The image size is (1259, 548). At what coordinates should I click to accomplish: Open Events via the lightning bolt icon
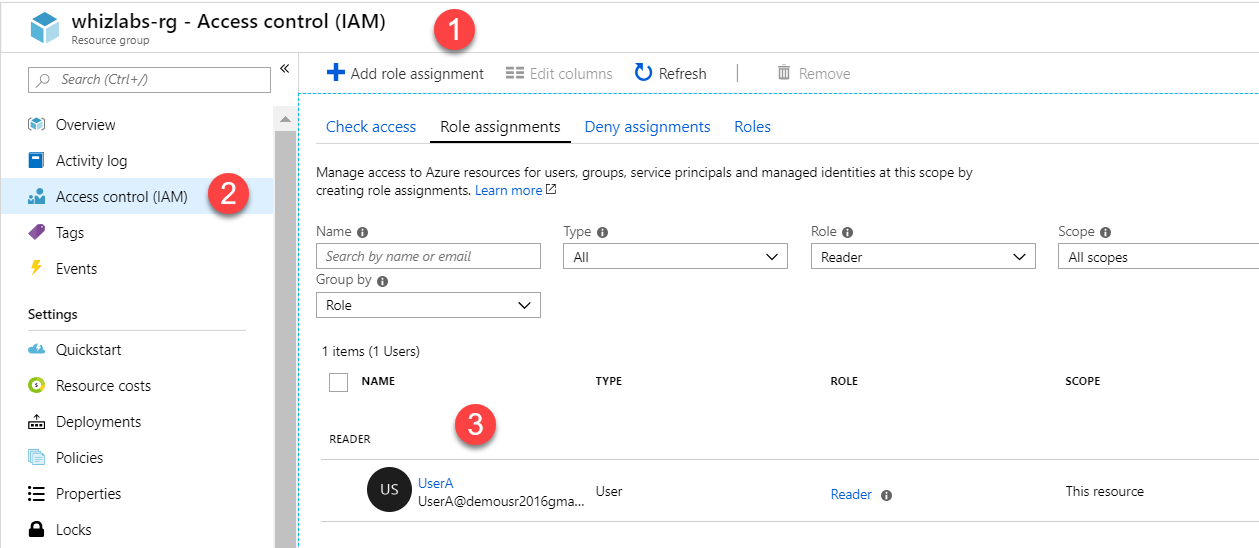click(x=37, y=269)
